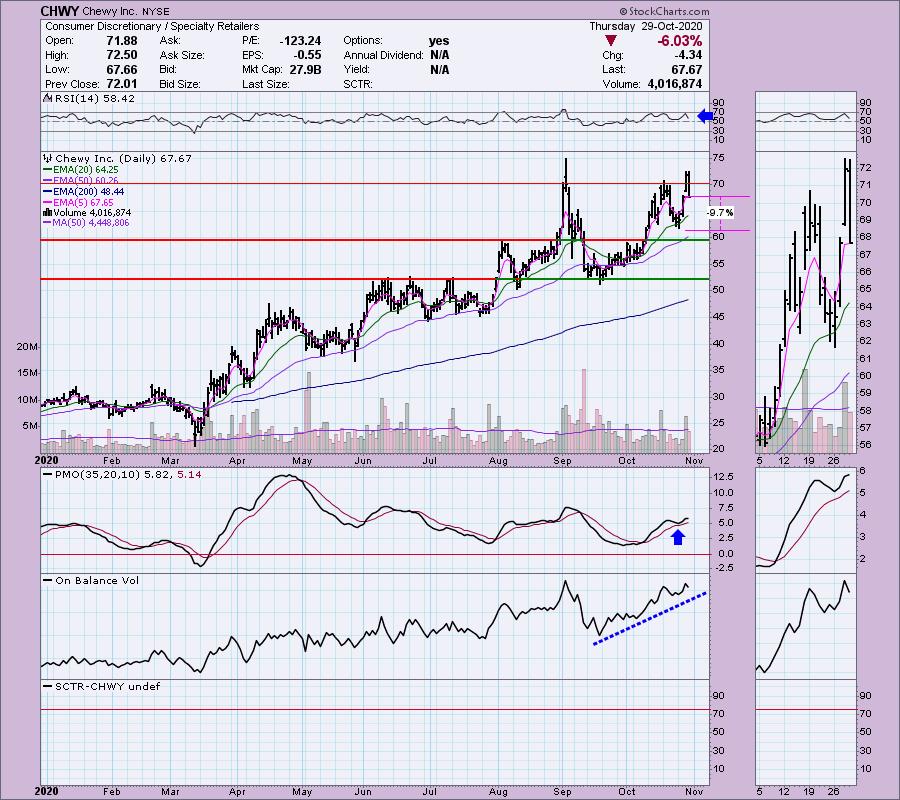Click the 'EMA(50) 60.26' legend entry

[x=86, y=181]
